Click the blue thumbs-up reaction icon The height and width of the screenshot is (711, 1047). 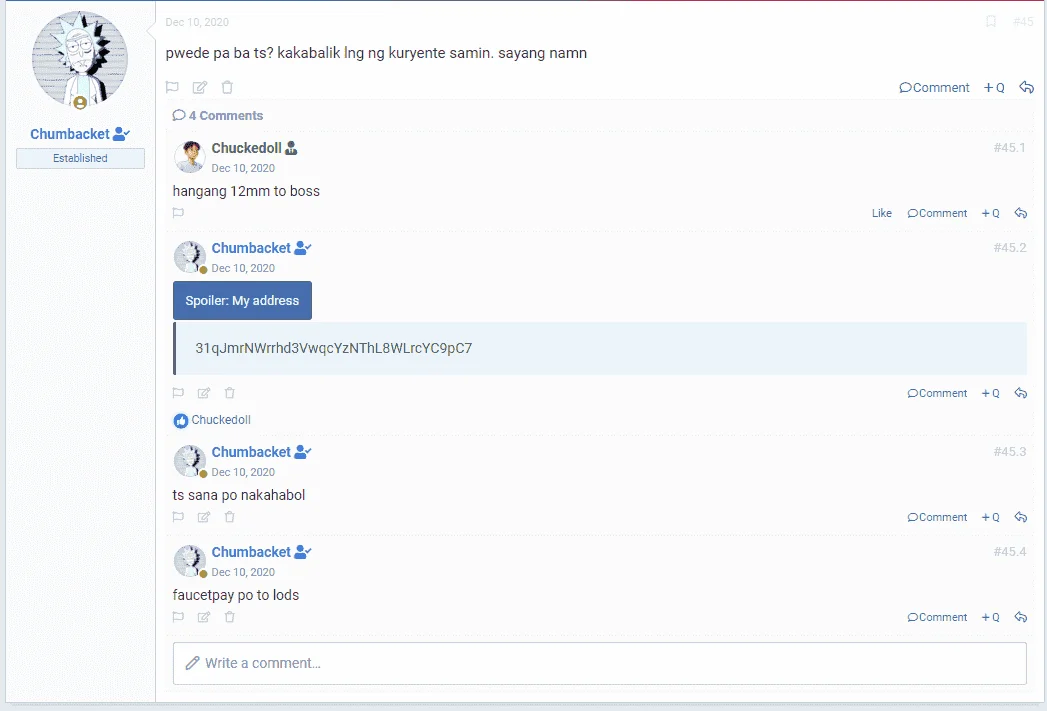[181, 421]
